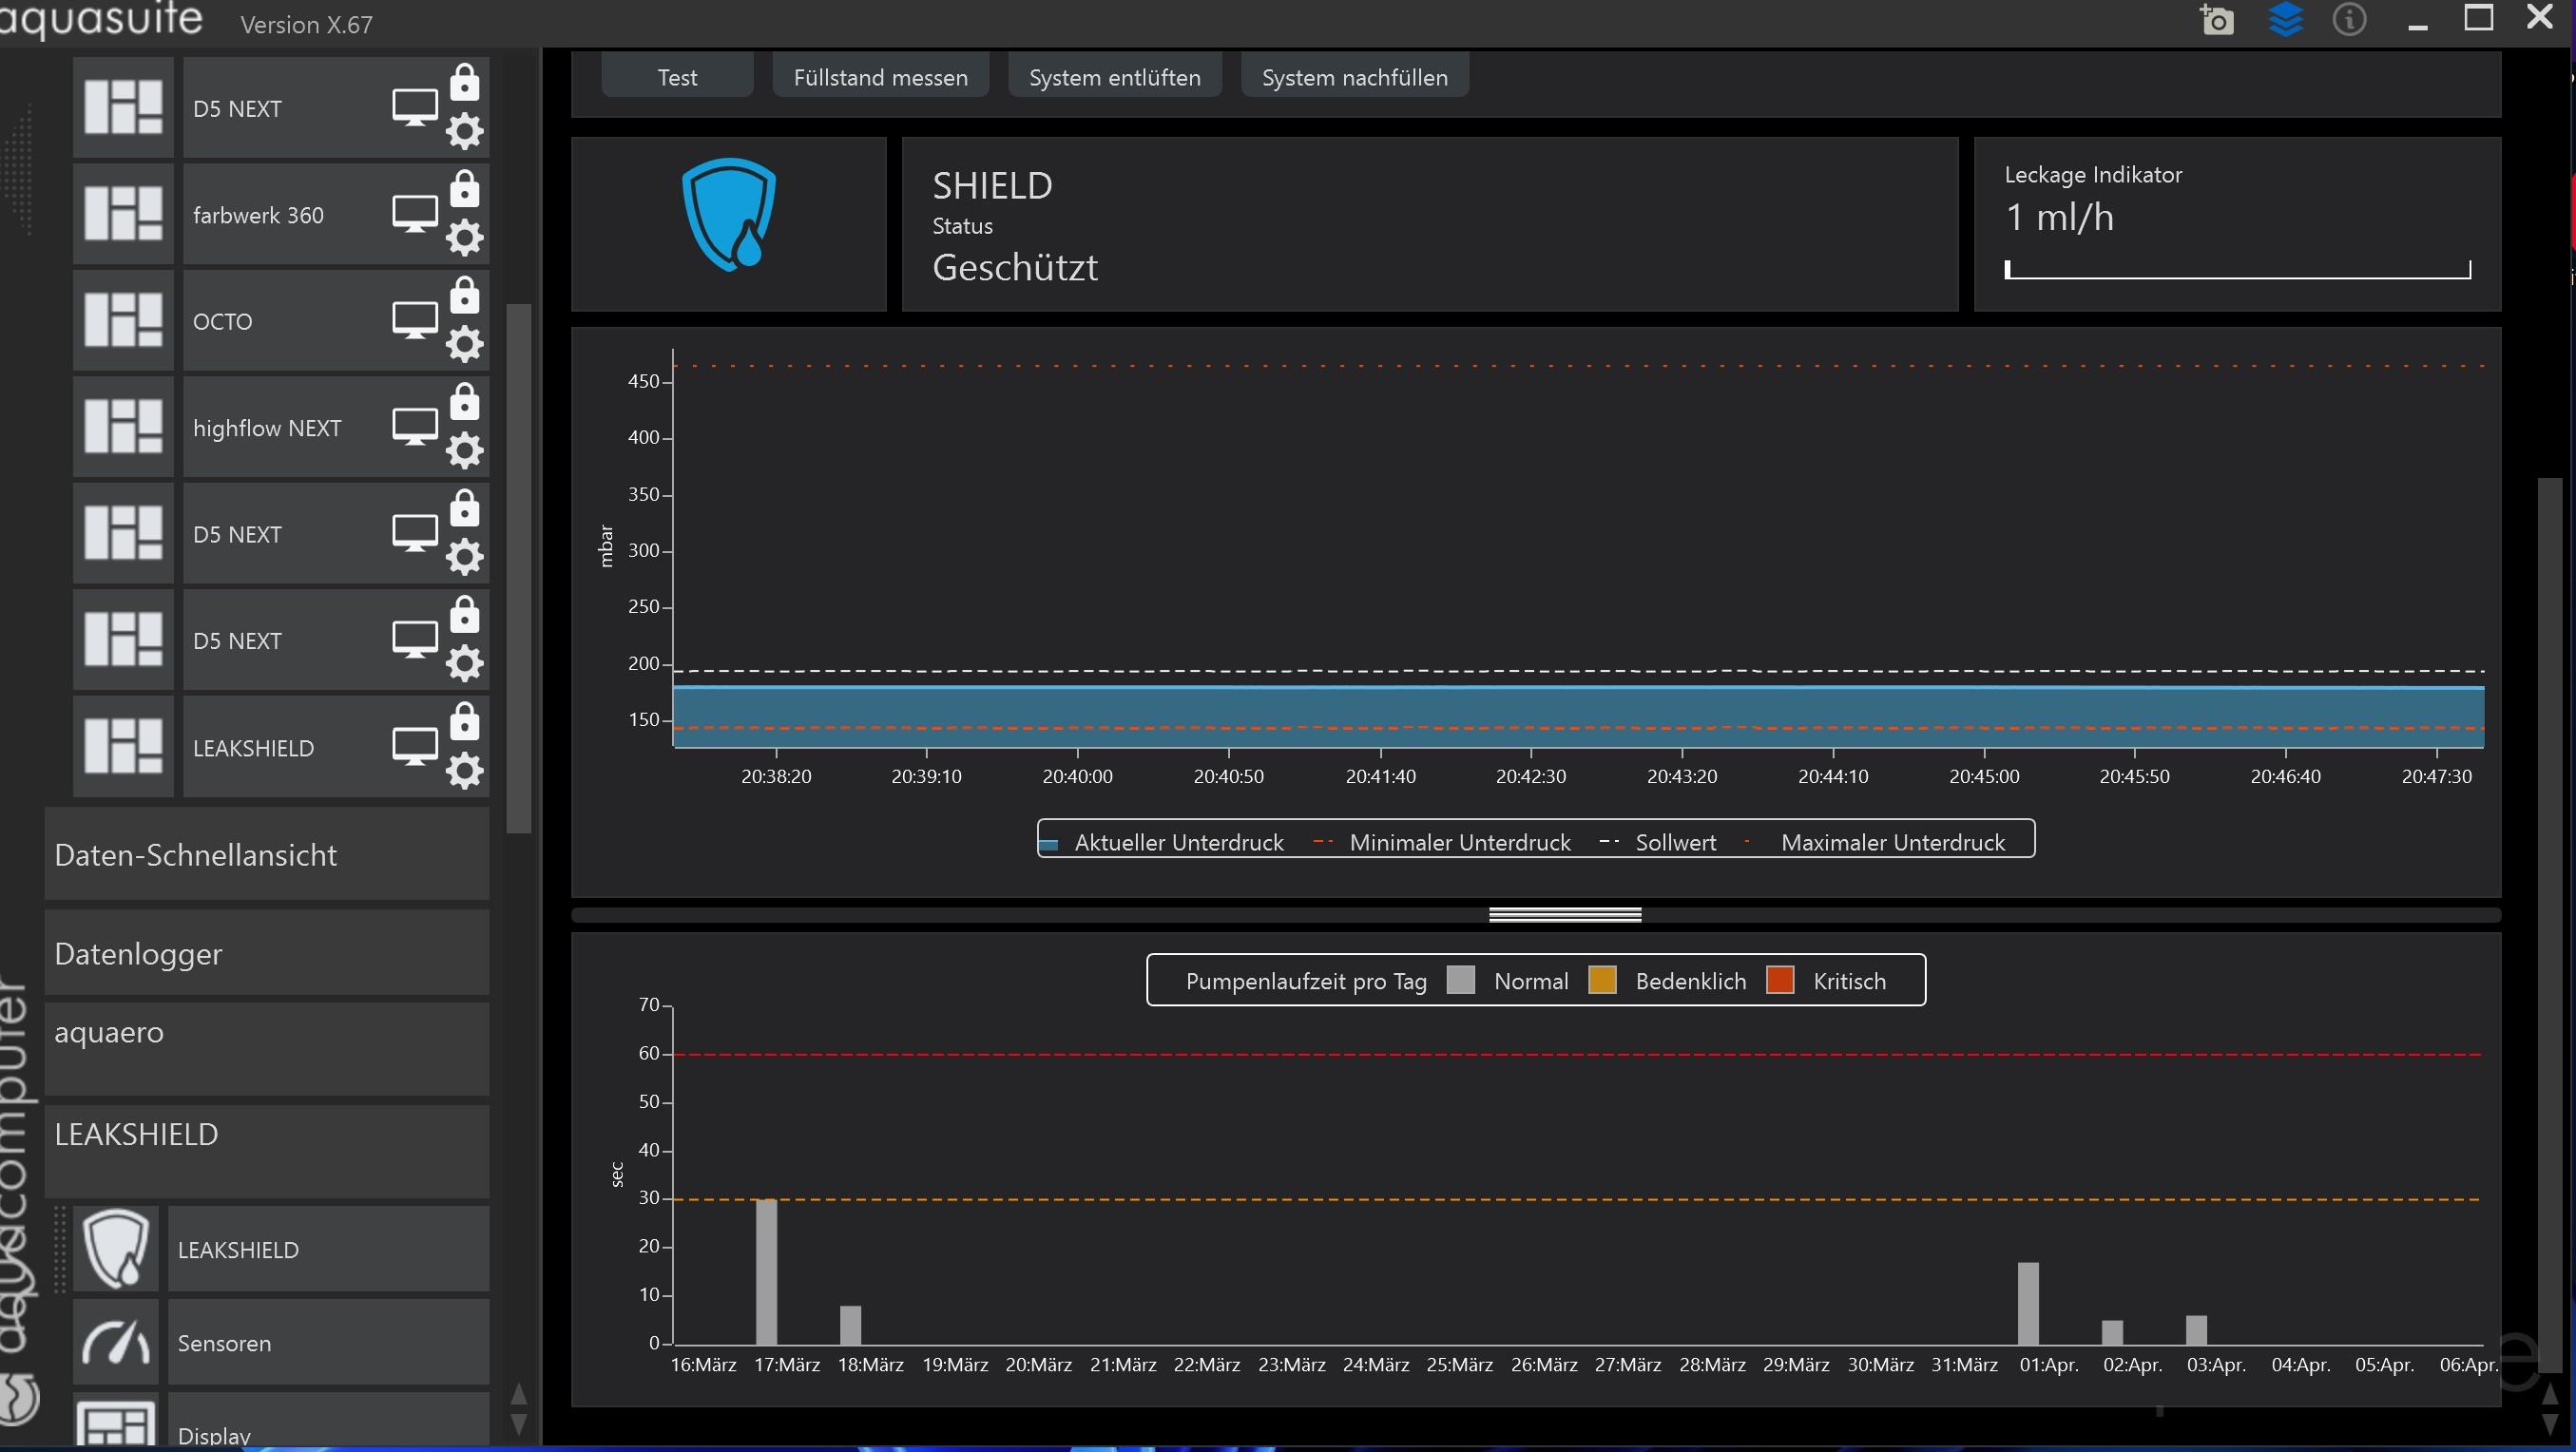The width and height of the screenshot is (2576, 1452).
Task: Click the gear icon of D5 NEXT below highflow NEXT
Action: pyautogui.click(x=464, y=557)
